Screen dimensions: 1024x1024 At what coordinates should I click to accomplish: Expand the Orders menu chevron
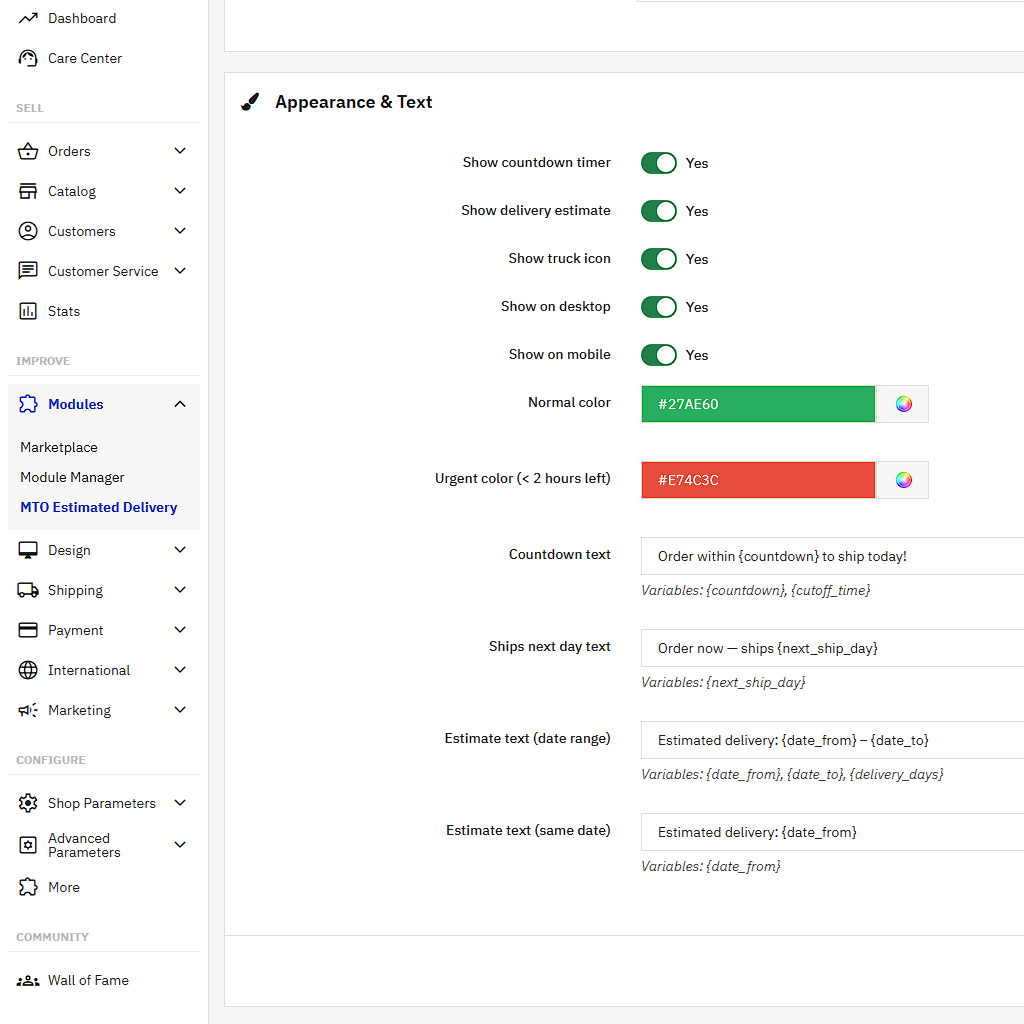coord(180,151)
